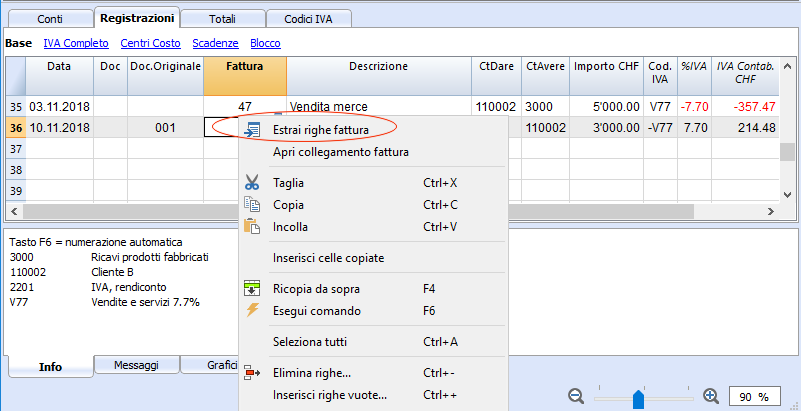This screenshot has width=801, height=411.
Task: Click the vertical scrollbar down arrow
Action: click(787, 195)
